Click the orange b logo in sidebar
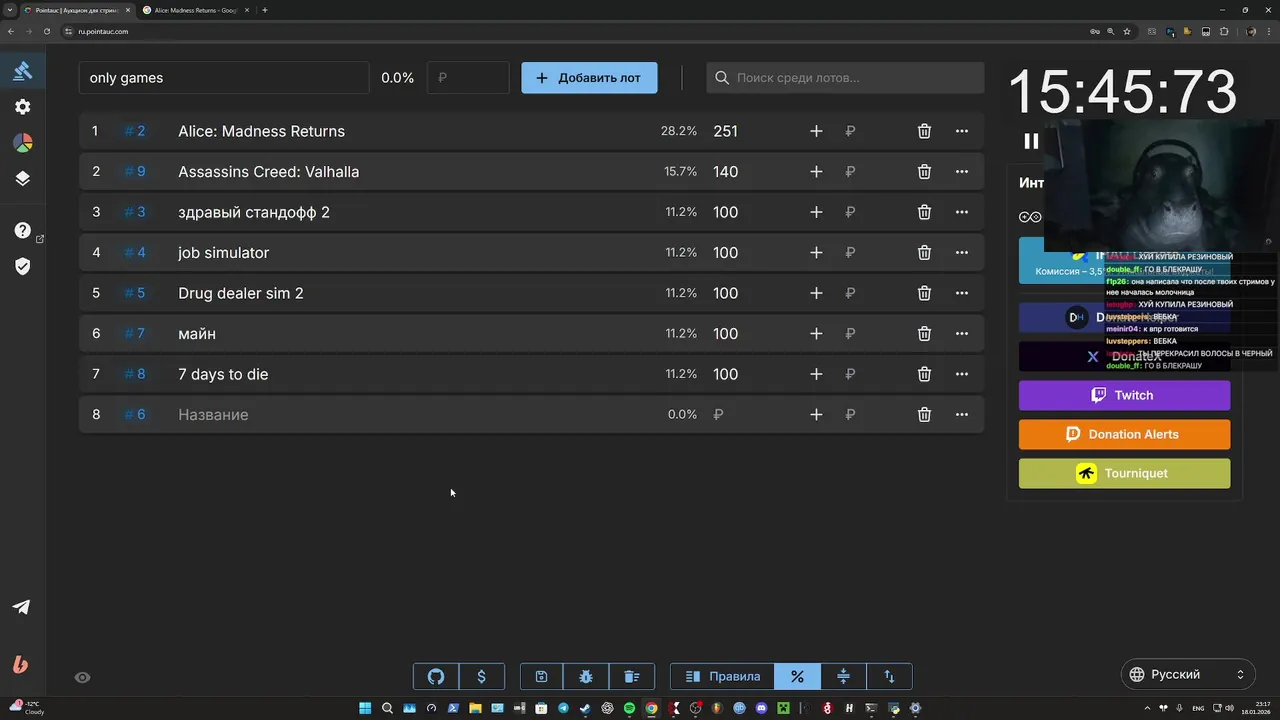This screenshot has height=720, width=1280. [x=20, y=664]
